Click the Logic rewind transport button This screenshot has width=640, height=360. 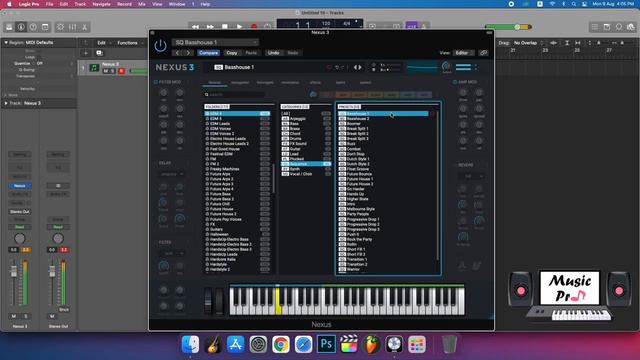pos(196,27)
